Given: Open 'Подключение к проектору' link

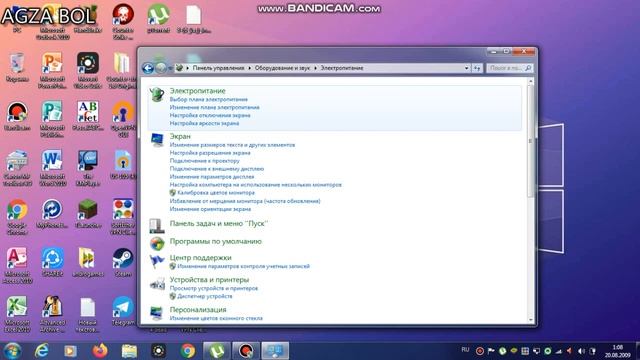Looking at the screenshot, I should (204, 161).
